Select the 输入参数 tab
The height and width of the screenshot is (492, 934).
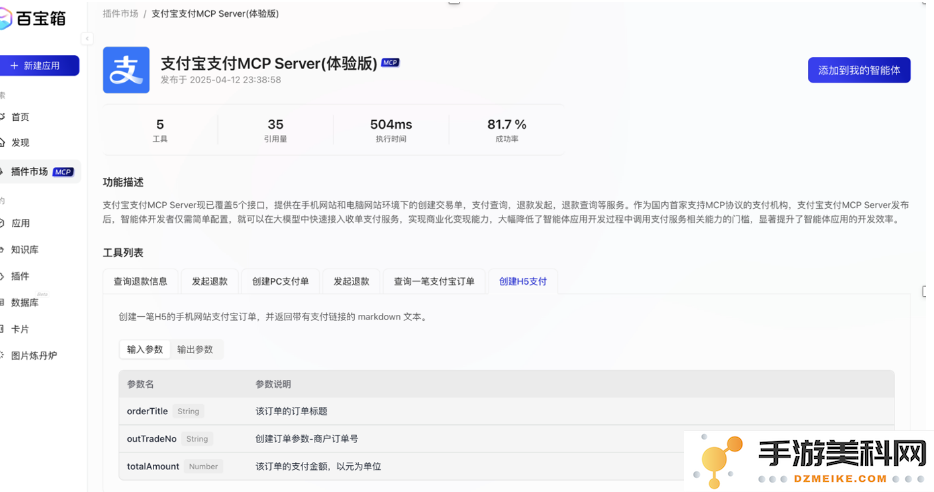point(145,350)
